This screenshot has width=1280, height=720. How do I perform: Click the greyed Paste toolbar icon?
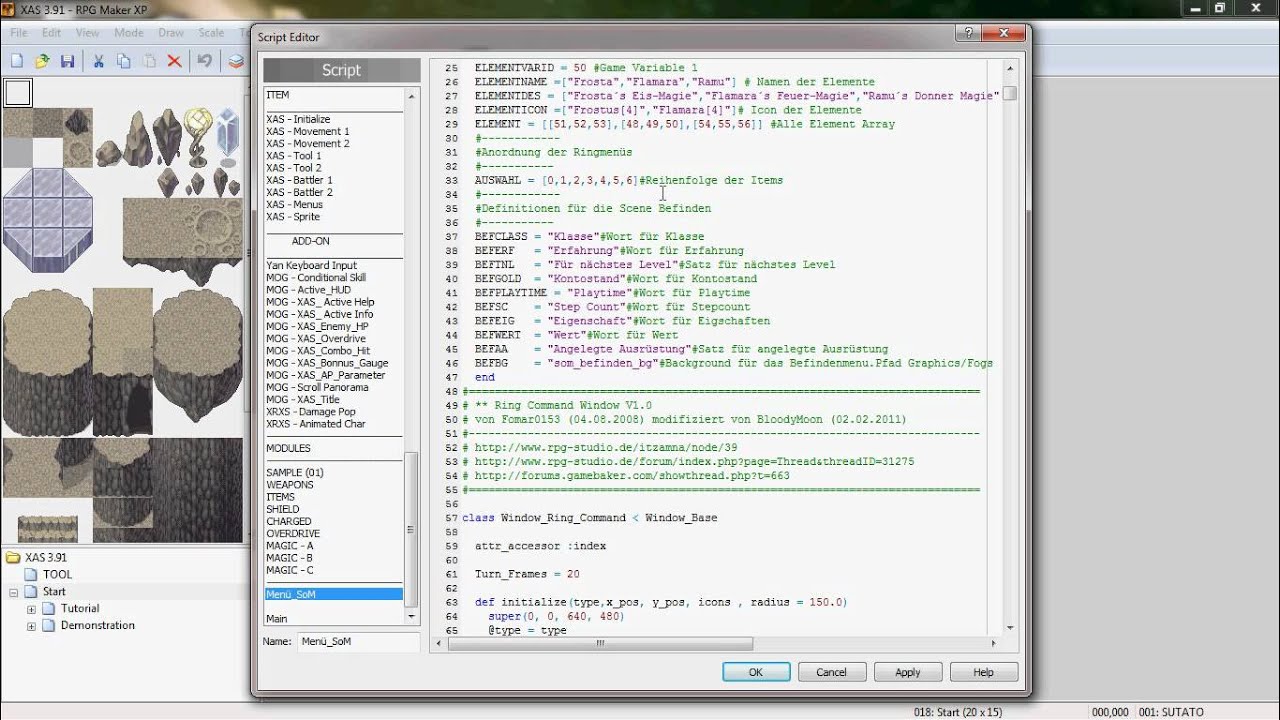pyautogui.click(x=149, y=61)
